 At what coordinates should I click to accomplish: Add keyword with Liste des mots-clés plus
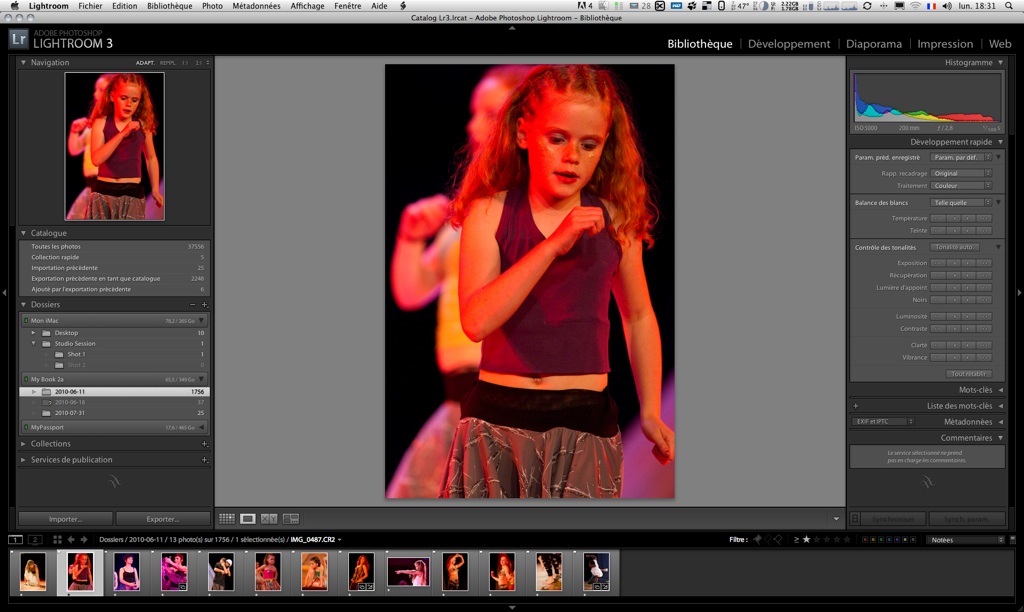point(856,406)
